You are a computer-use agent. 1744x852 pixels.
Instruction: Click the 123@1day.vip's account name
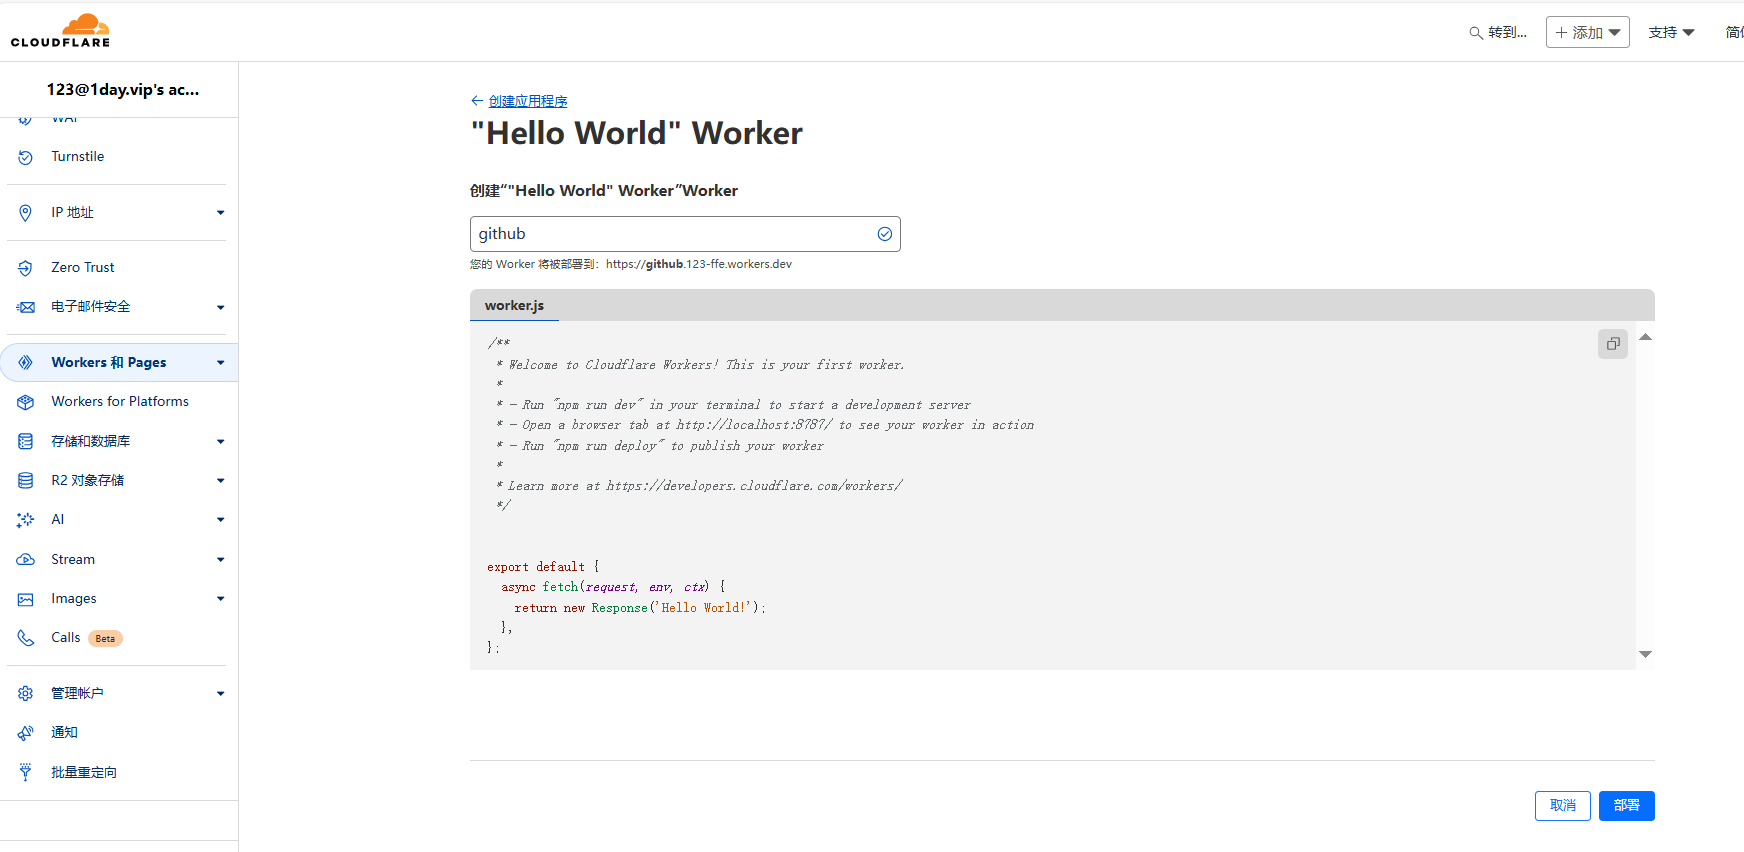(x=122, y=89)
